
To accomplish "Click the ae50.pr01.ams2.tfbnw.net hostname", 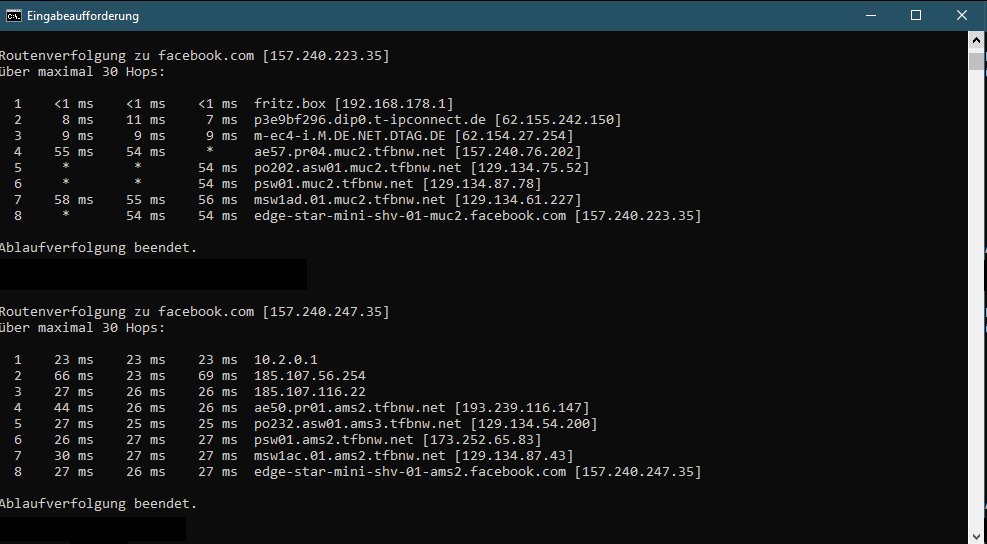I will click(350, 408).
